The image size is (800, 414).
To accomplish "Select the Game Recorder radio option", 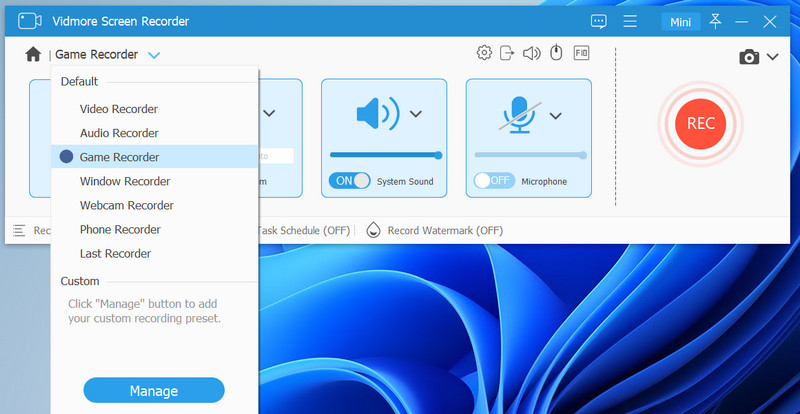I will 66,157.
